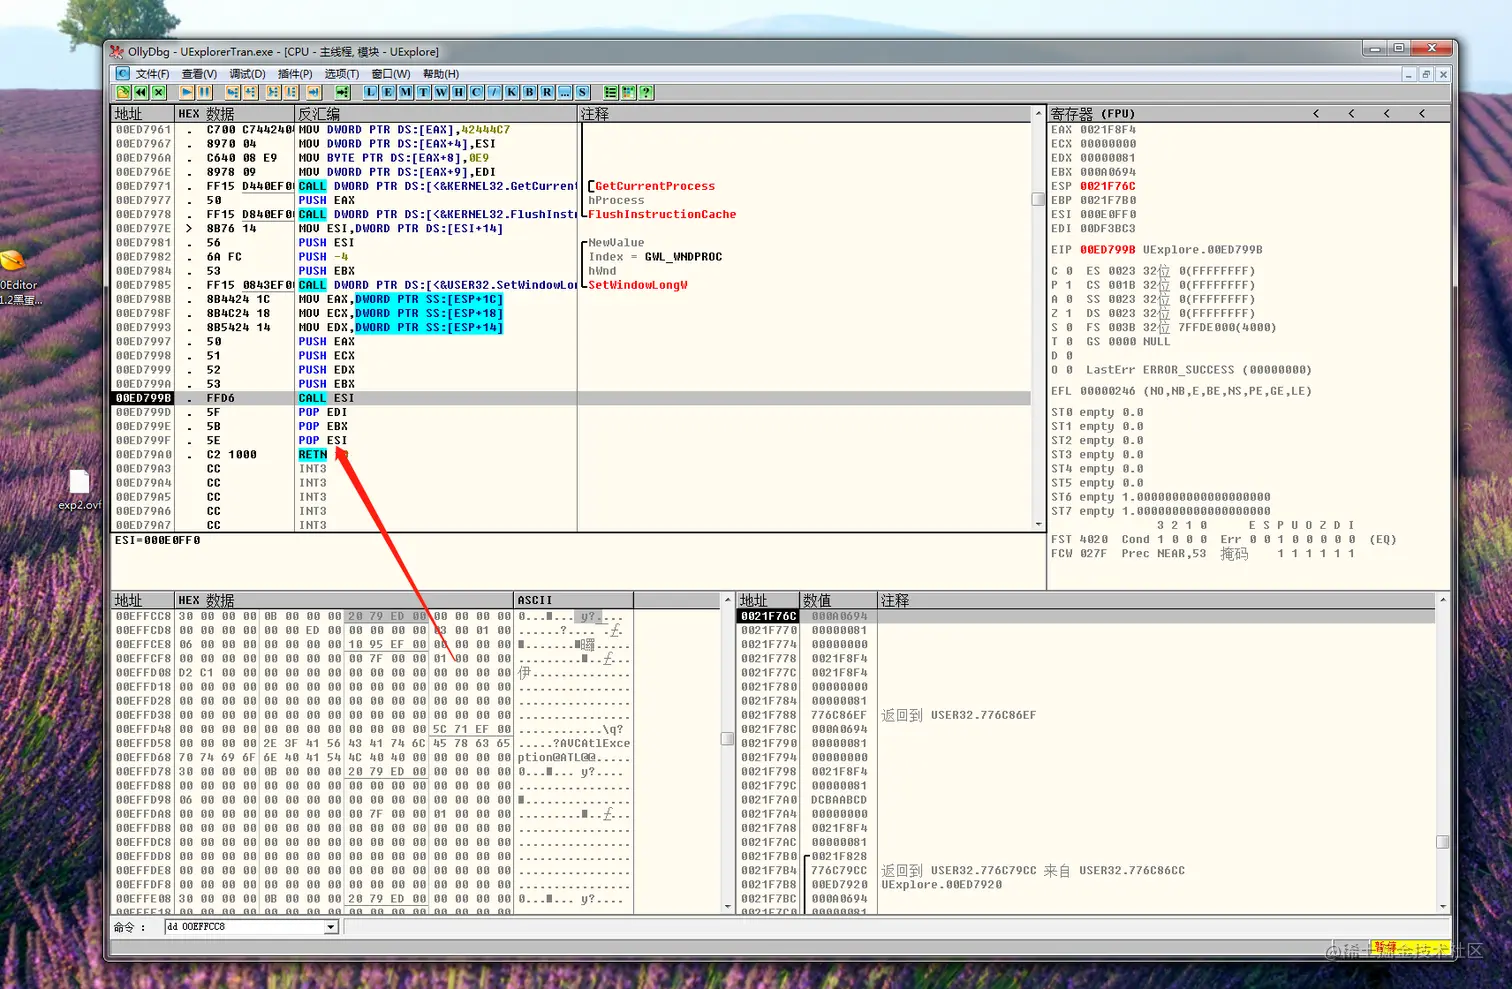1512x989 pixels.
Task: Click the dump pane scrollbar thumb
Action: pos(727,739)
